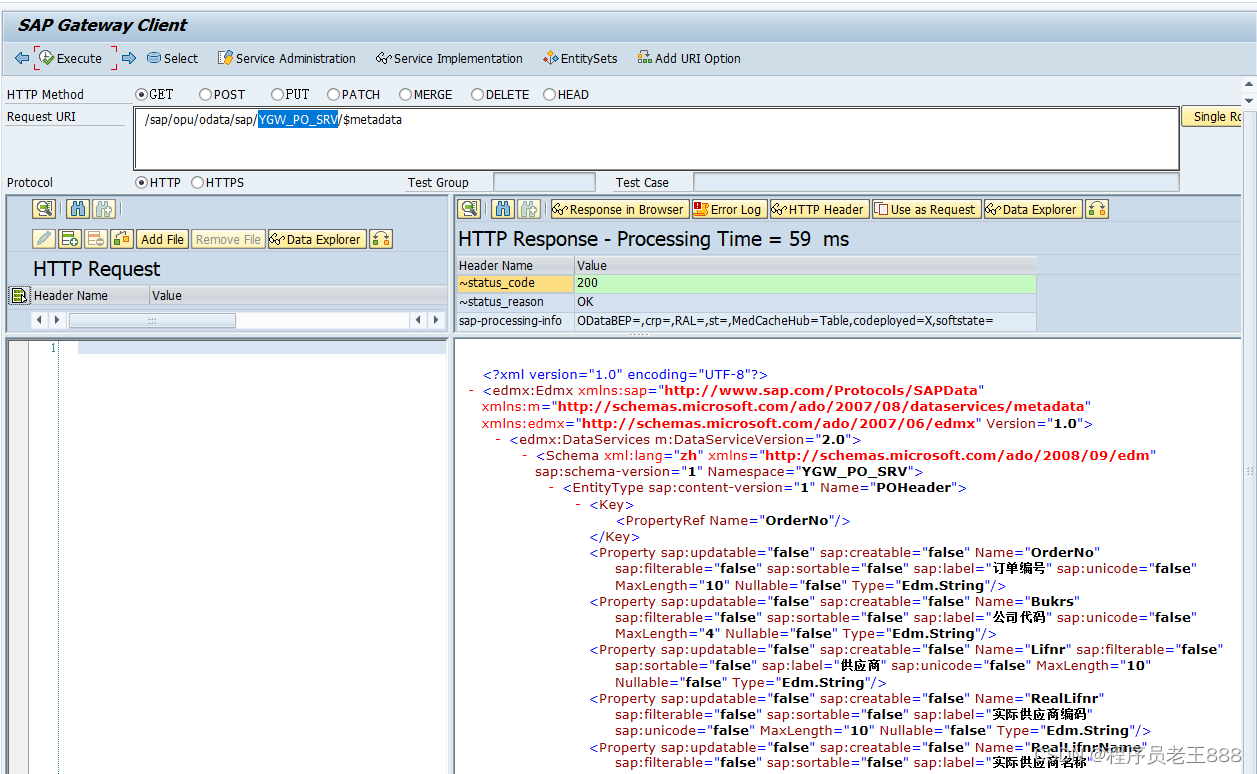This screenshot has height=774, width=1257.
Task: Click Add URI Option
Action: pos(689,58)
